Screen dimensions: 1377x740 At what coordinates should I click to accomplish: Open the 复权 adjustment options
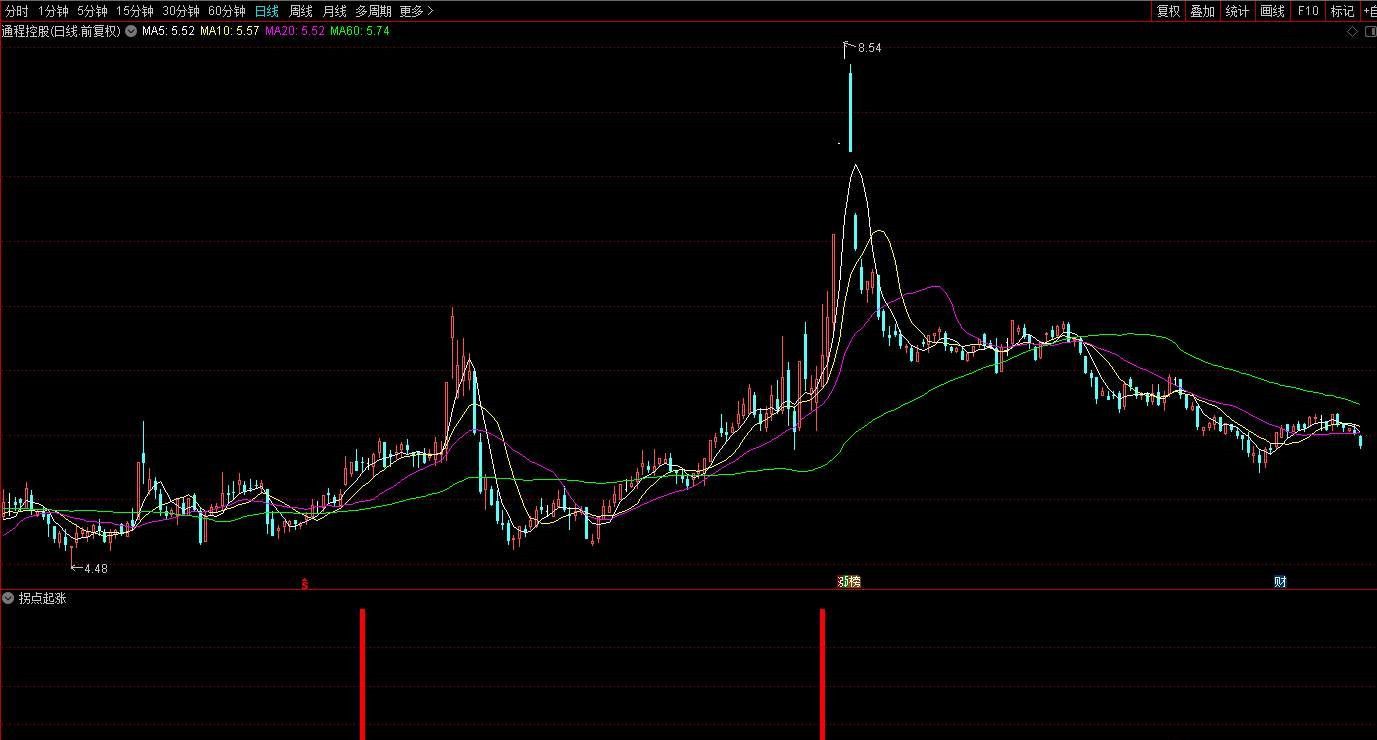pos(1168,11)
